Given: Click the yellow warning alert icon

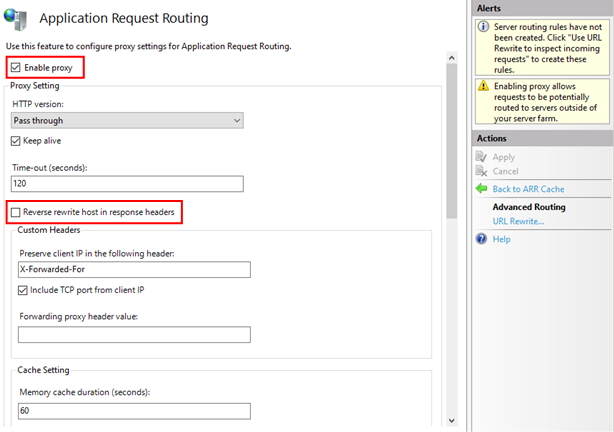Looking at the screenshot, I should pos(481,87).
